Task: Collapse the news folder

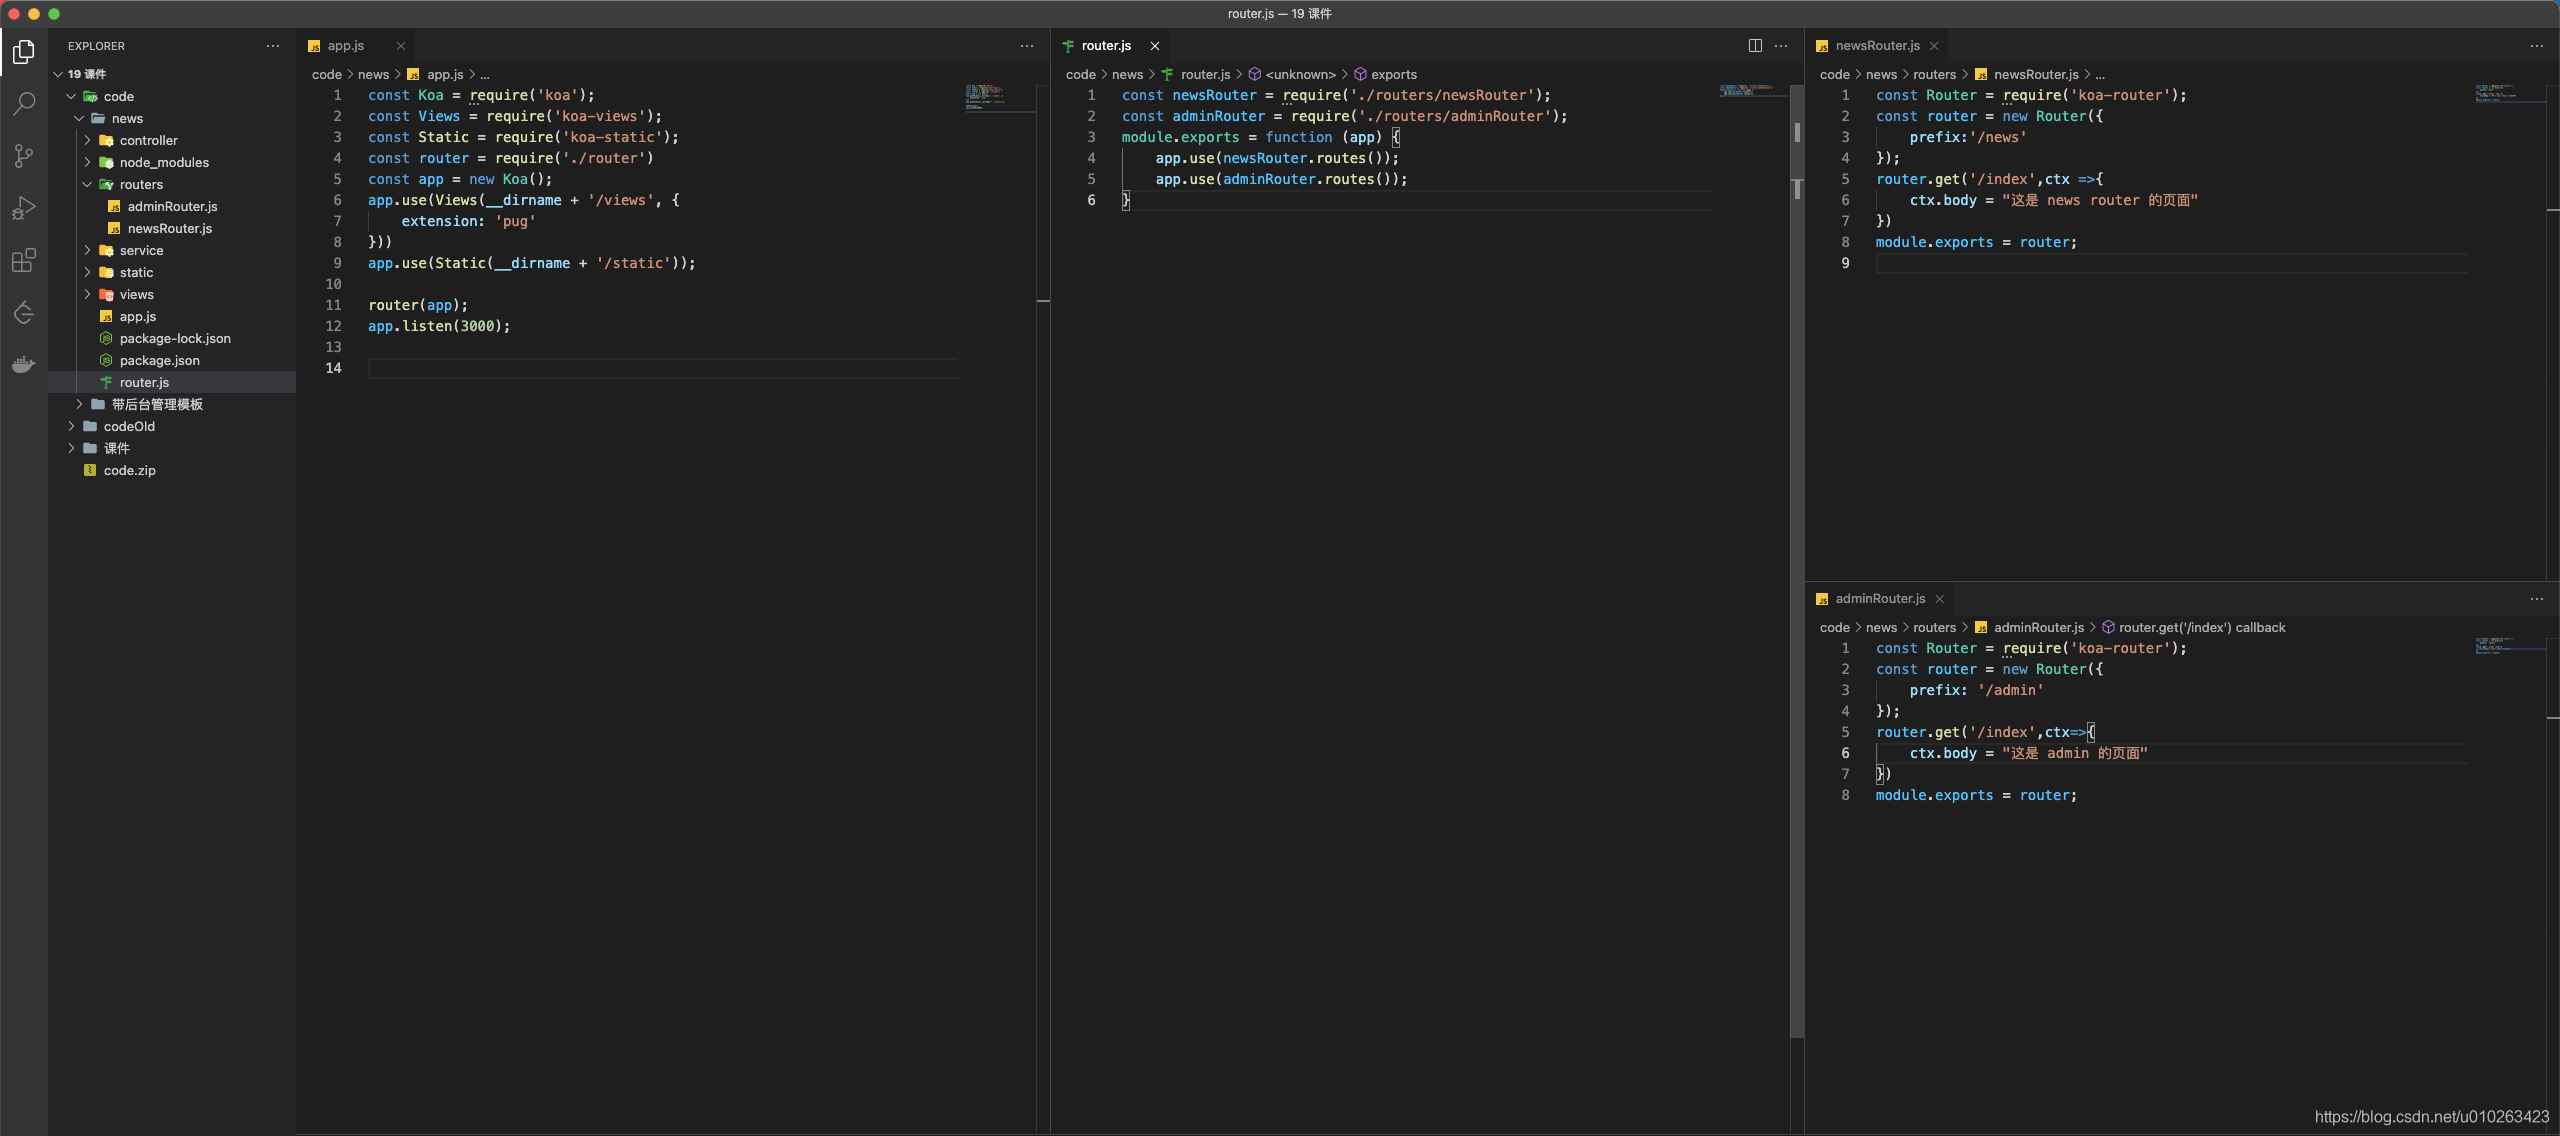Action: click(172, 118)
